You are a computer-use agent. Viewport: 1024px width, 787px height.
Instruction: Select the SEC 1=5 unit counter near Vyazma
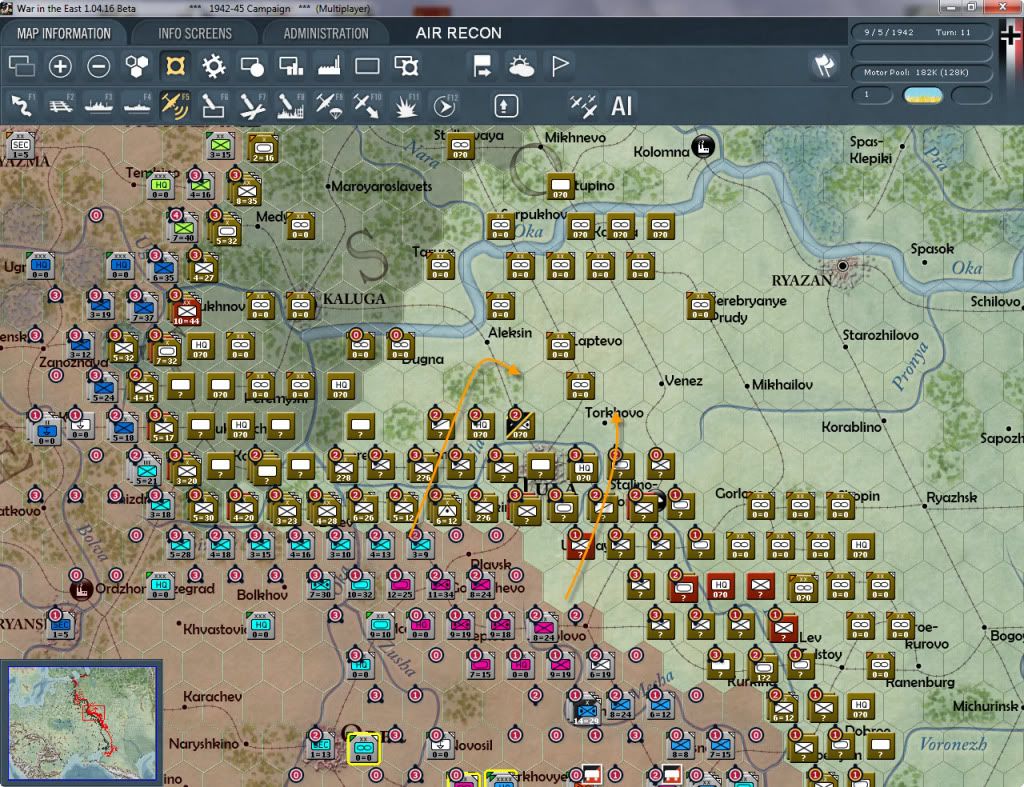[x=20, y=146]
